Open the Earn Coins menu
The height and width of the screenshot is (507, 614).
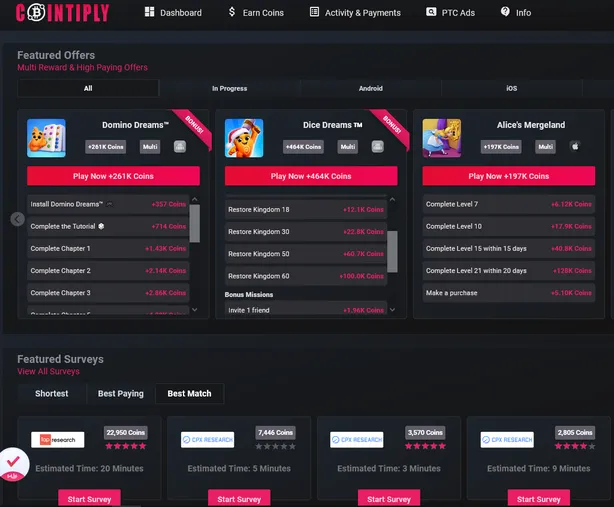(x=256, y=13)
